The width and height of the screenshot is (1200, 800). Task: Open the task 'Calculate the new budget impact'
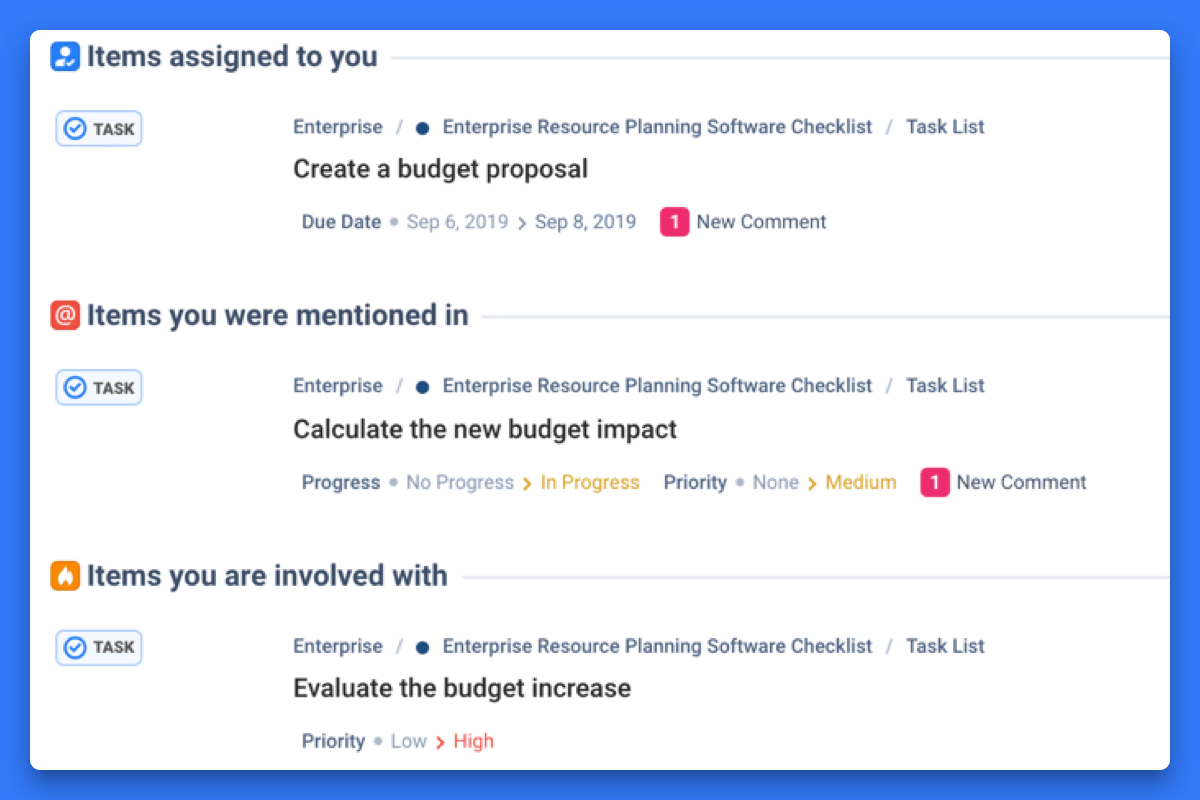484,428
